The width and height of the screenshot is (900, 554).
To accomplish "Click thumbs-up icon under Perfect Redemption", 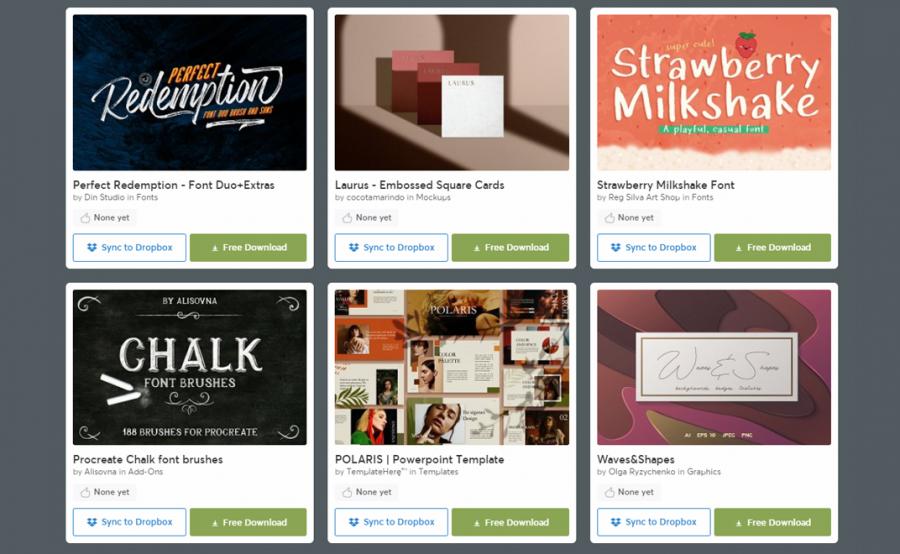I will point(85,218).
